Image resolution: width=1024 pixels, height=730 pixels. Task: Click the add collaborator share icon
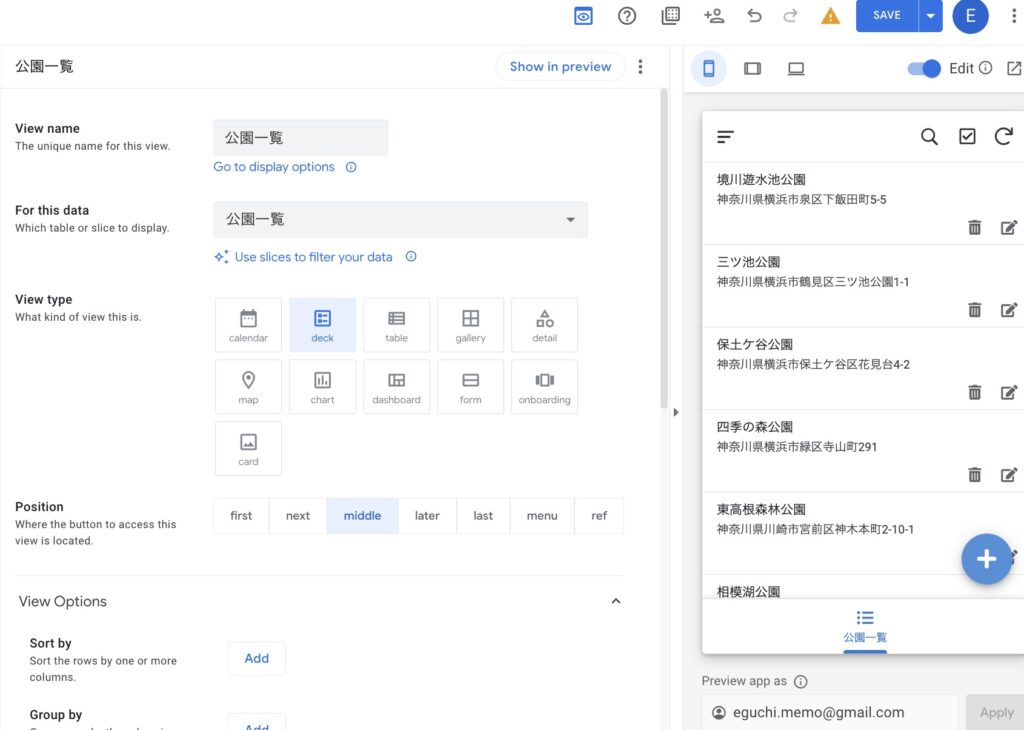click(x=713, y=16)
